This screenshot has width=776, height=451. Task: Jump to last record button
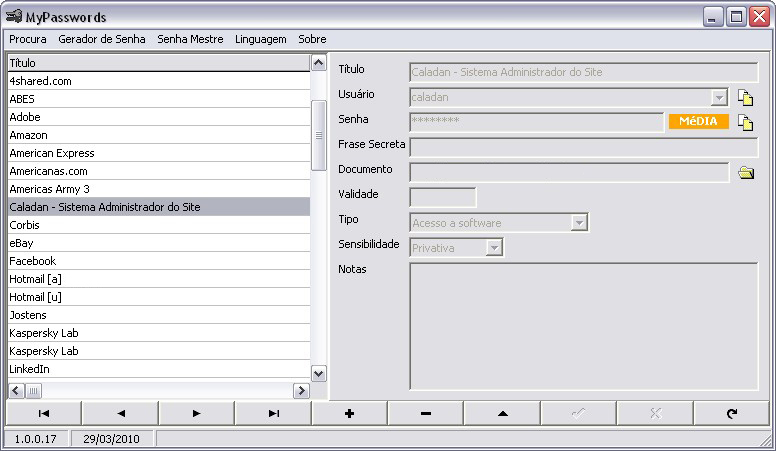273,413
